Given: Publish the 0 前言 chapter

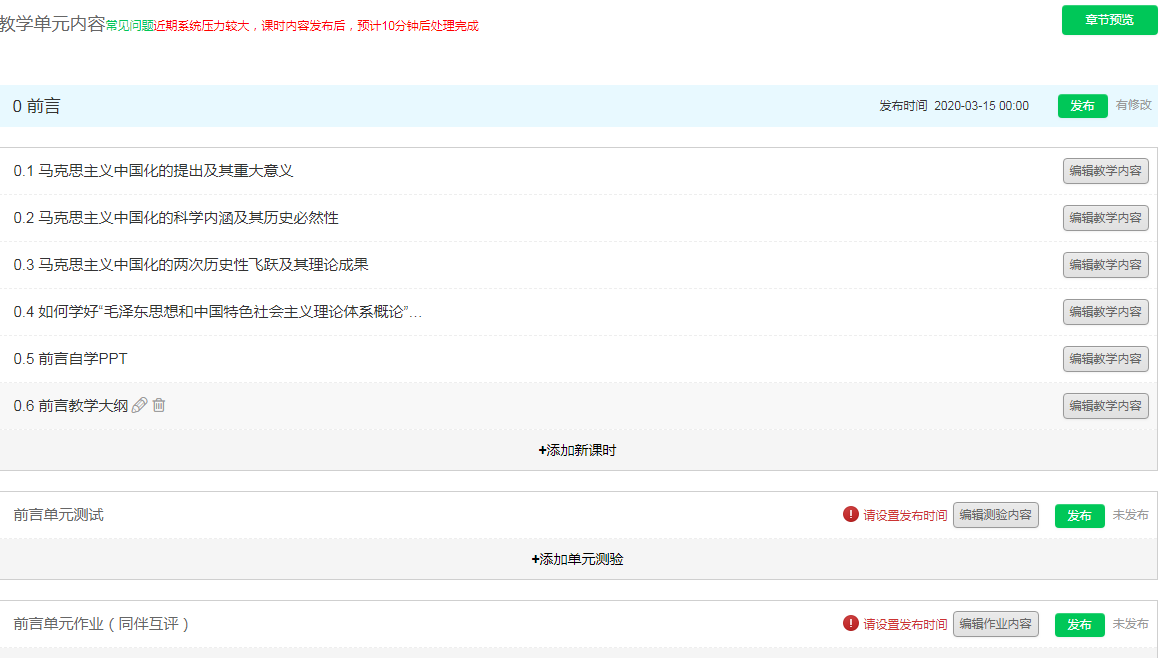Looking at the screenshot, I should click(x=1082, y=106).
